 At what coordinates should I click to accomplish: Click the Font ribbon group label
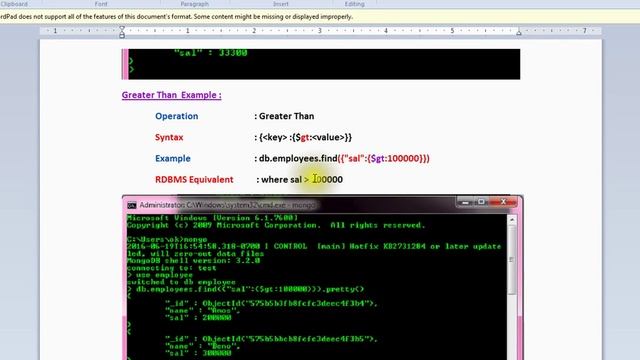(x=101, y=4)
